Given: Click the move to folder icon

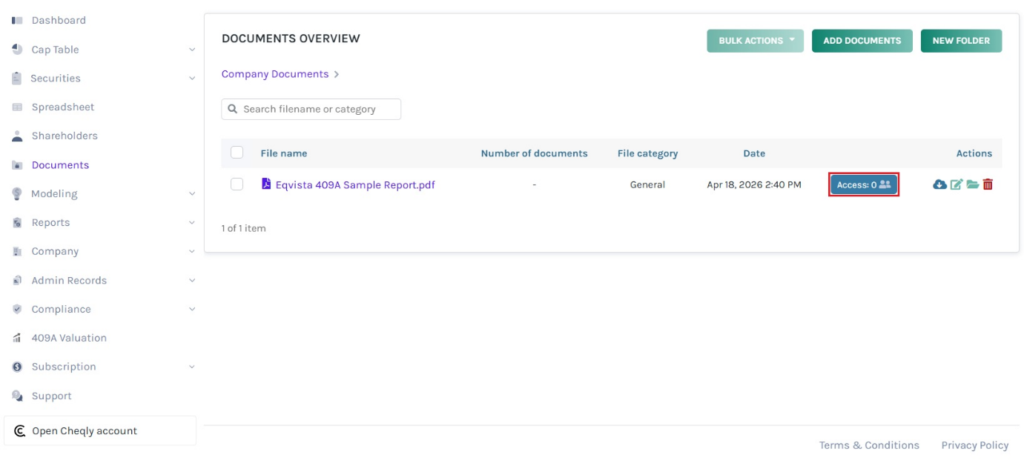Looking at the screenshot, I should (x=972, y=185).
